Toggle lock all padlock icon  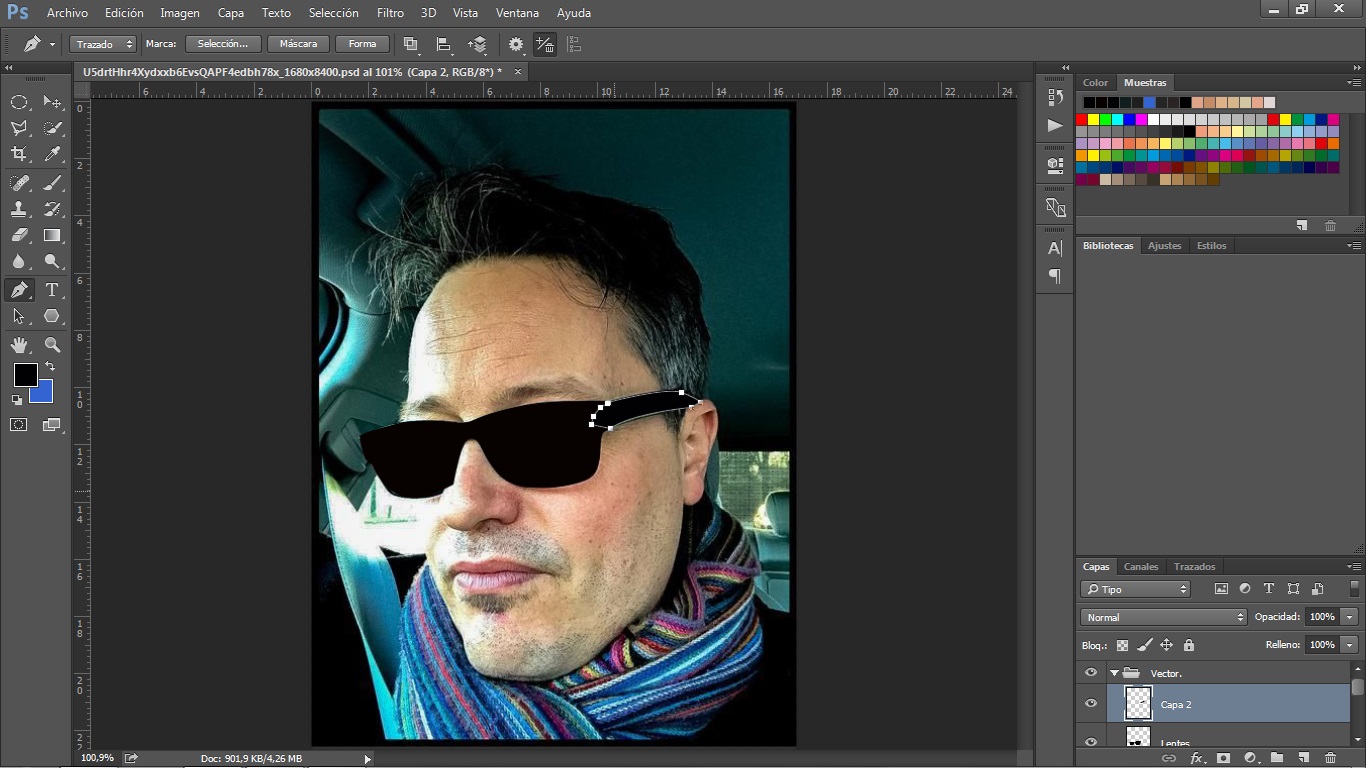pyautogui.click(x=1189, y=645)
